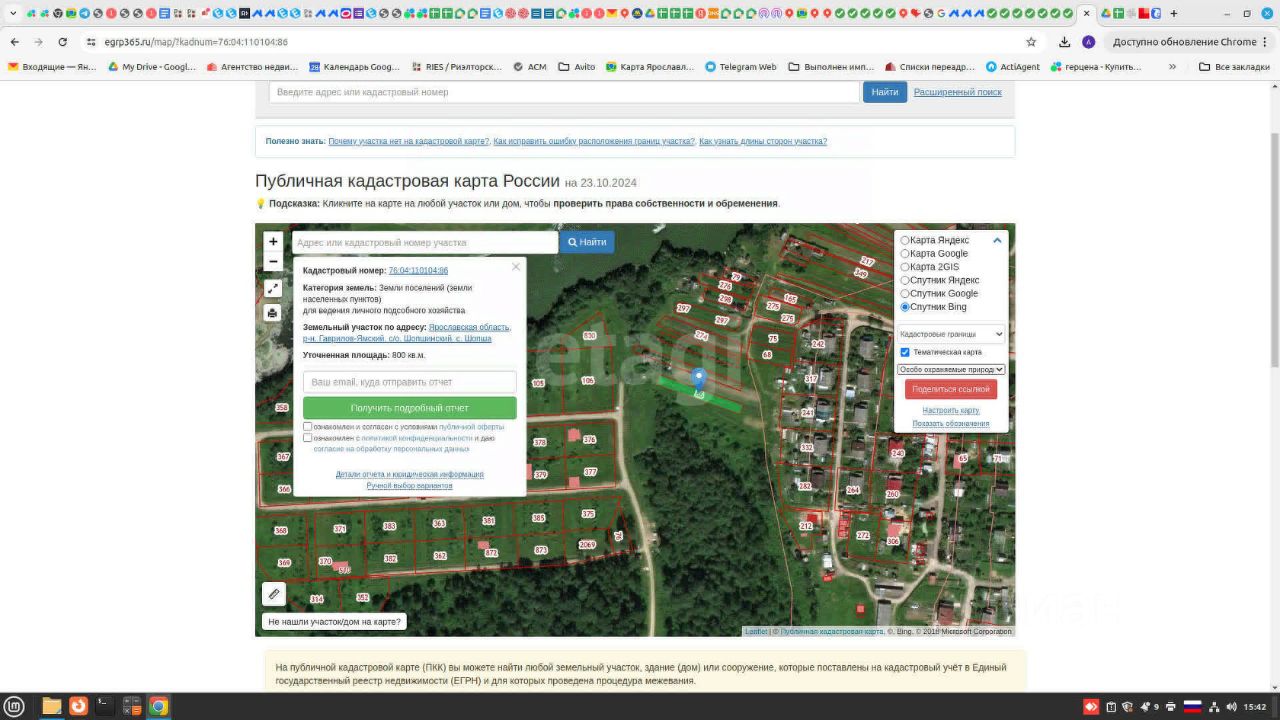Click email input field for report
Viewport: 1280px width, 720px height.
pos(409,382)
